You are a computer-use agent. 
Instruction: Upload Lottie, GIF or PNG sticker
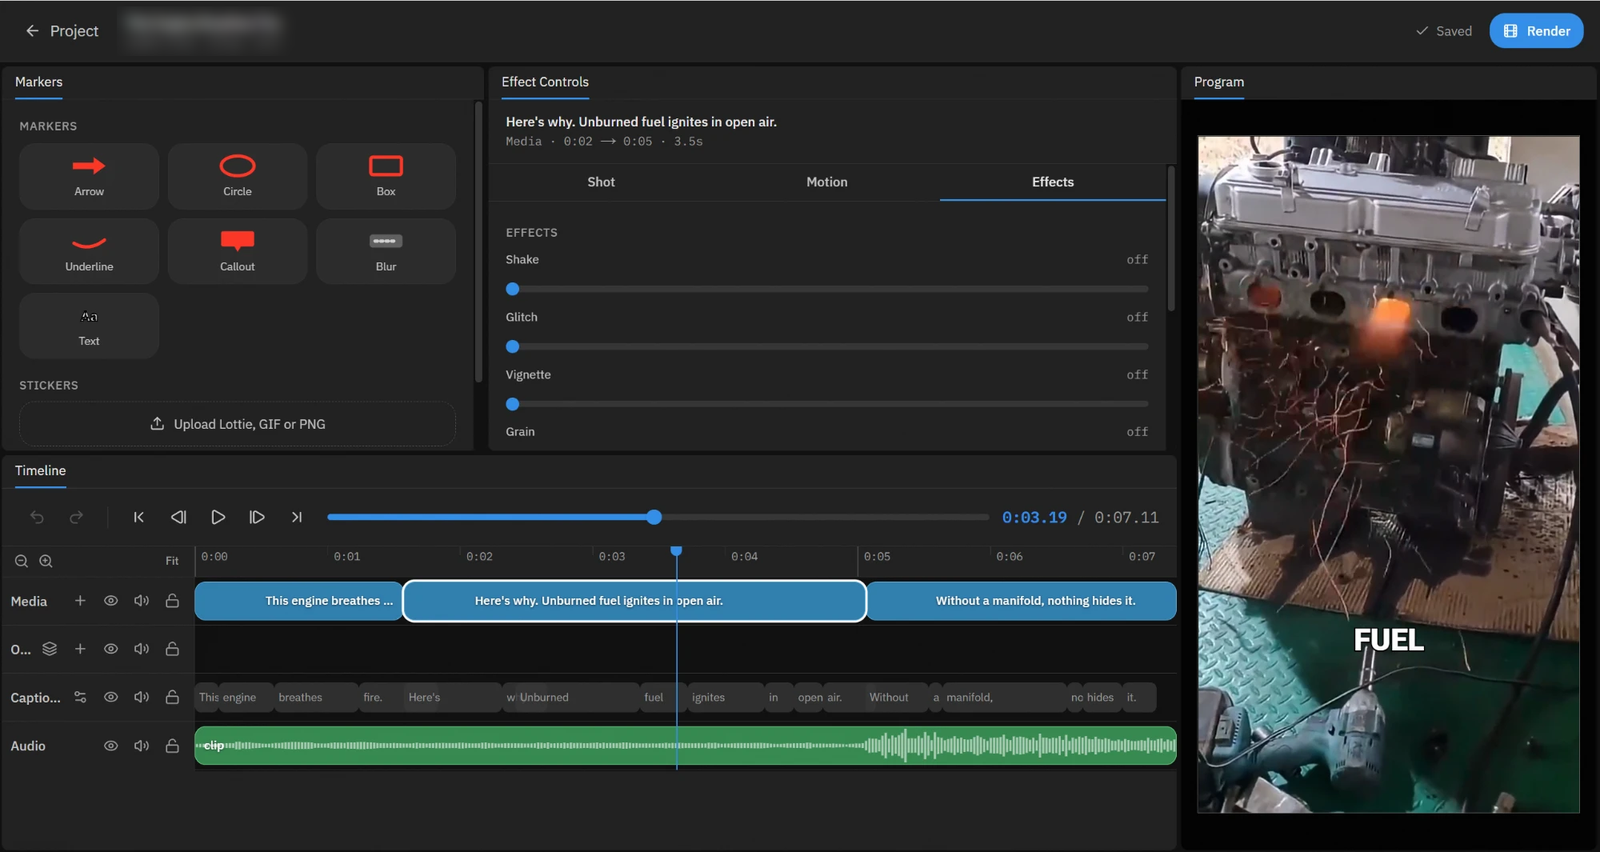point(237,424)
